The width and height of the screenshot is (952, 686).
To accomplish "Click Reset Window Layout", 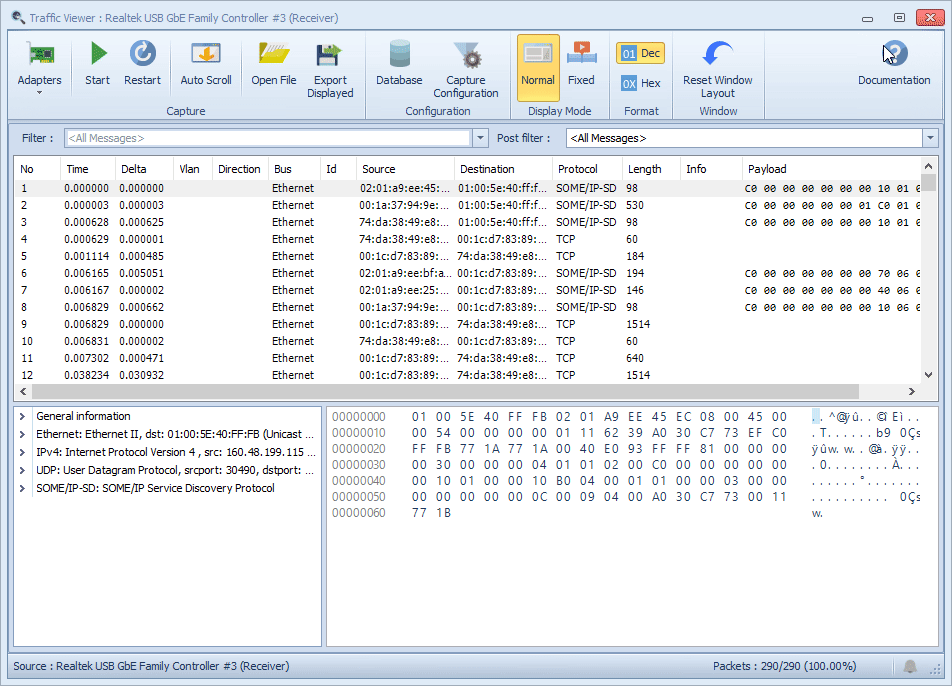I will click(718, 70).
